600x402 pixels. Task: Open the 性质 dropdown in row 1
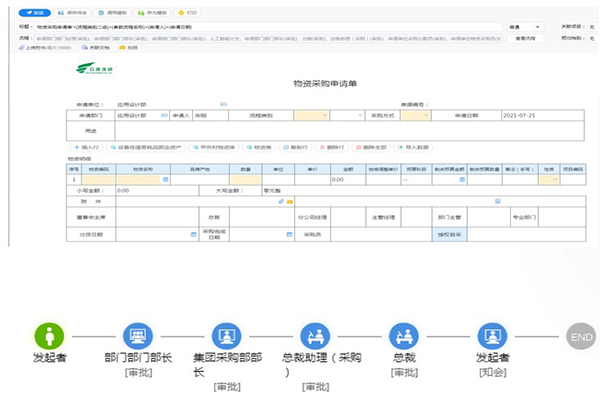[x=549, y=180]
